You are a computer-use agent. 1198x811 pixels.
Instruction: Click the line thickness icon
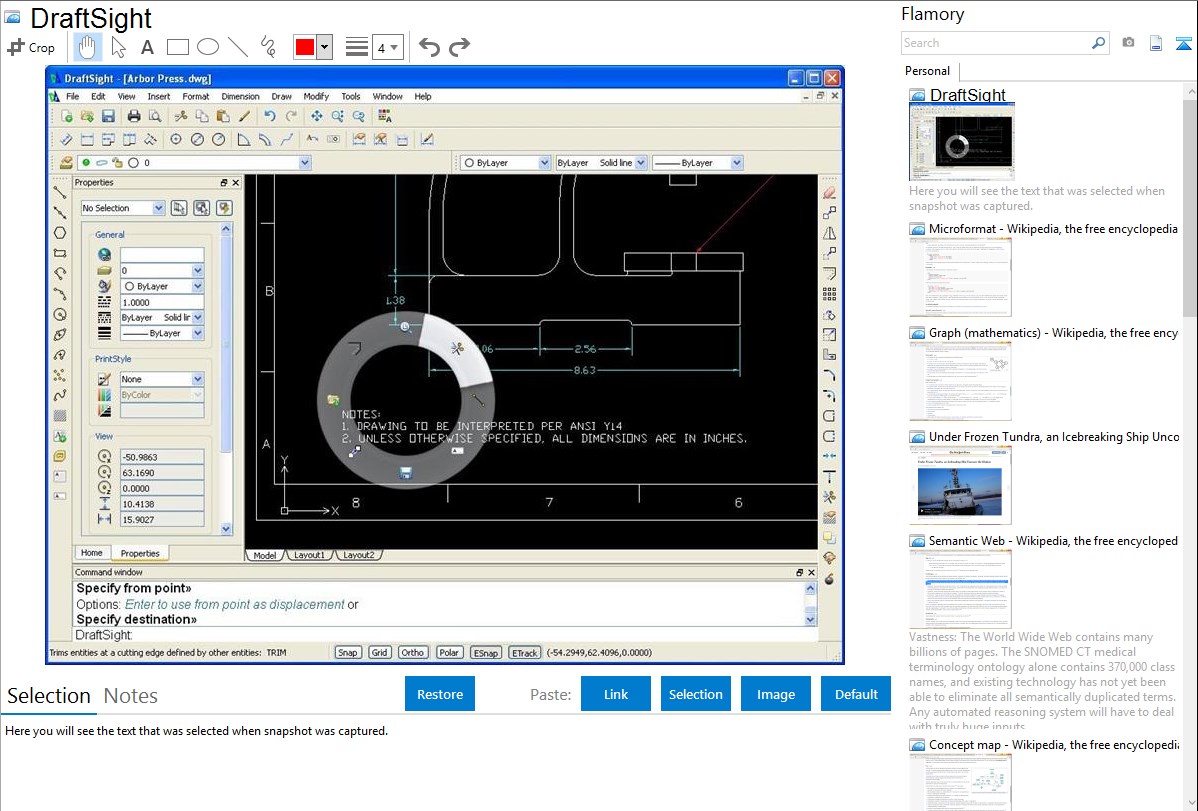click(357, 47)
